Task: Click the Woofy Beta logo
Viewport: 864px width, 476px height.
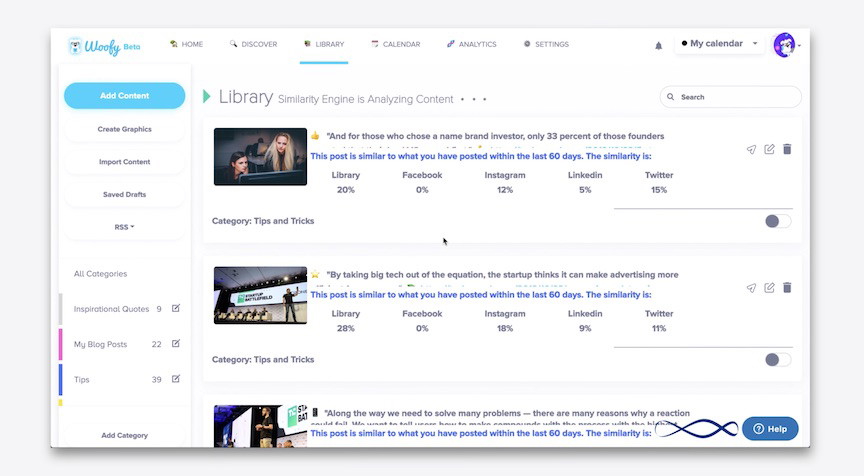Action: click(104, 46)
